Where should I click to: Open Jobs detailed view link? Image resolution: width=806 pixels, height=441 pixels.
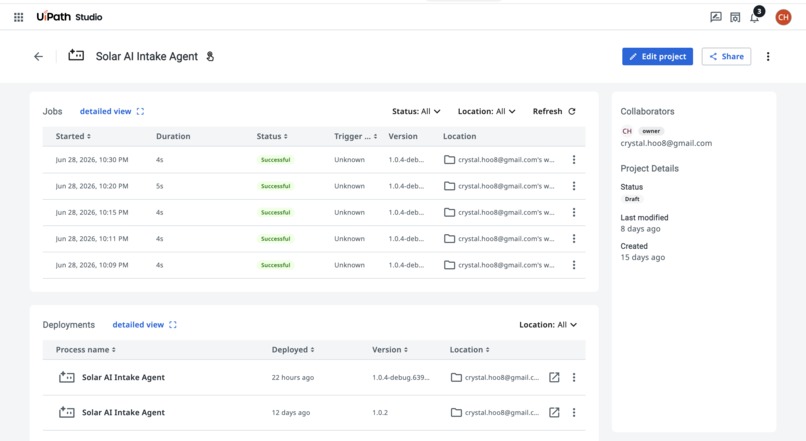[112, 112]
